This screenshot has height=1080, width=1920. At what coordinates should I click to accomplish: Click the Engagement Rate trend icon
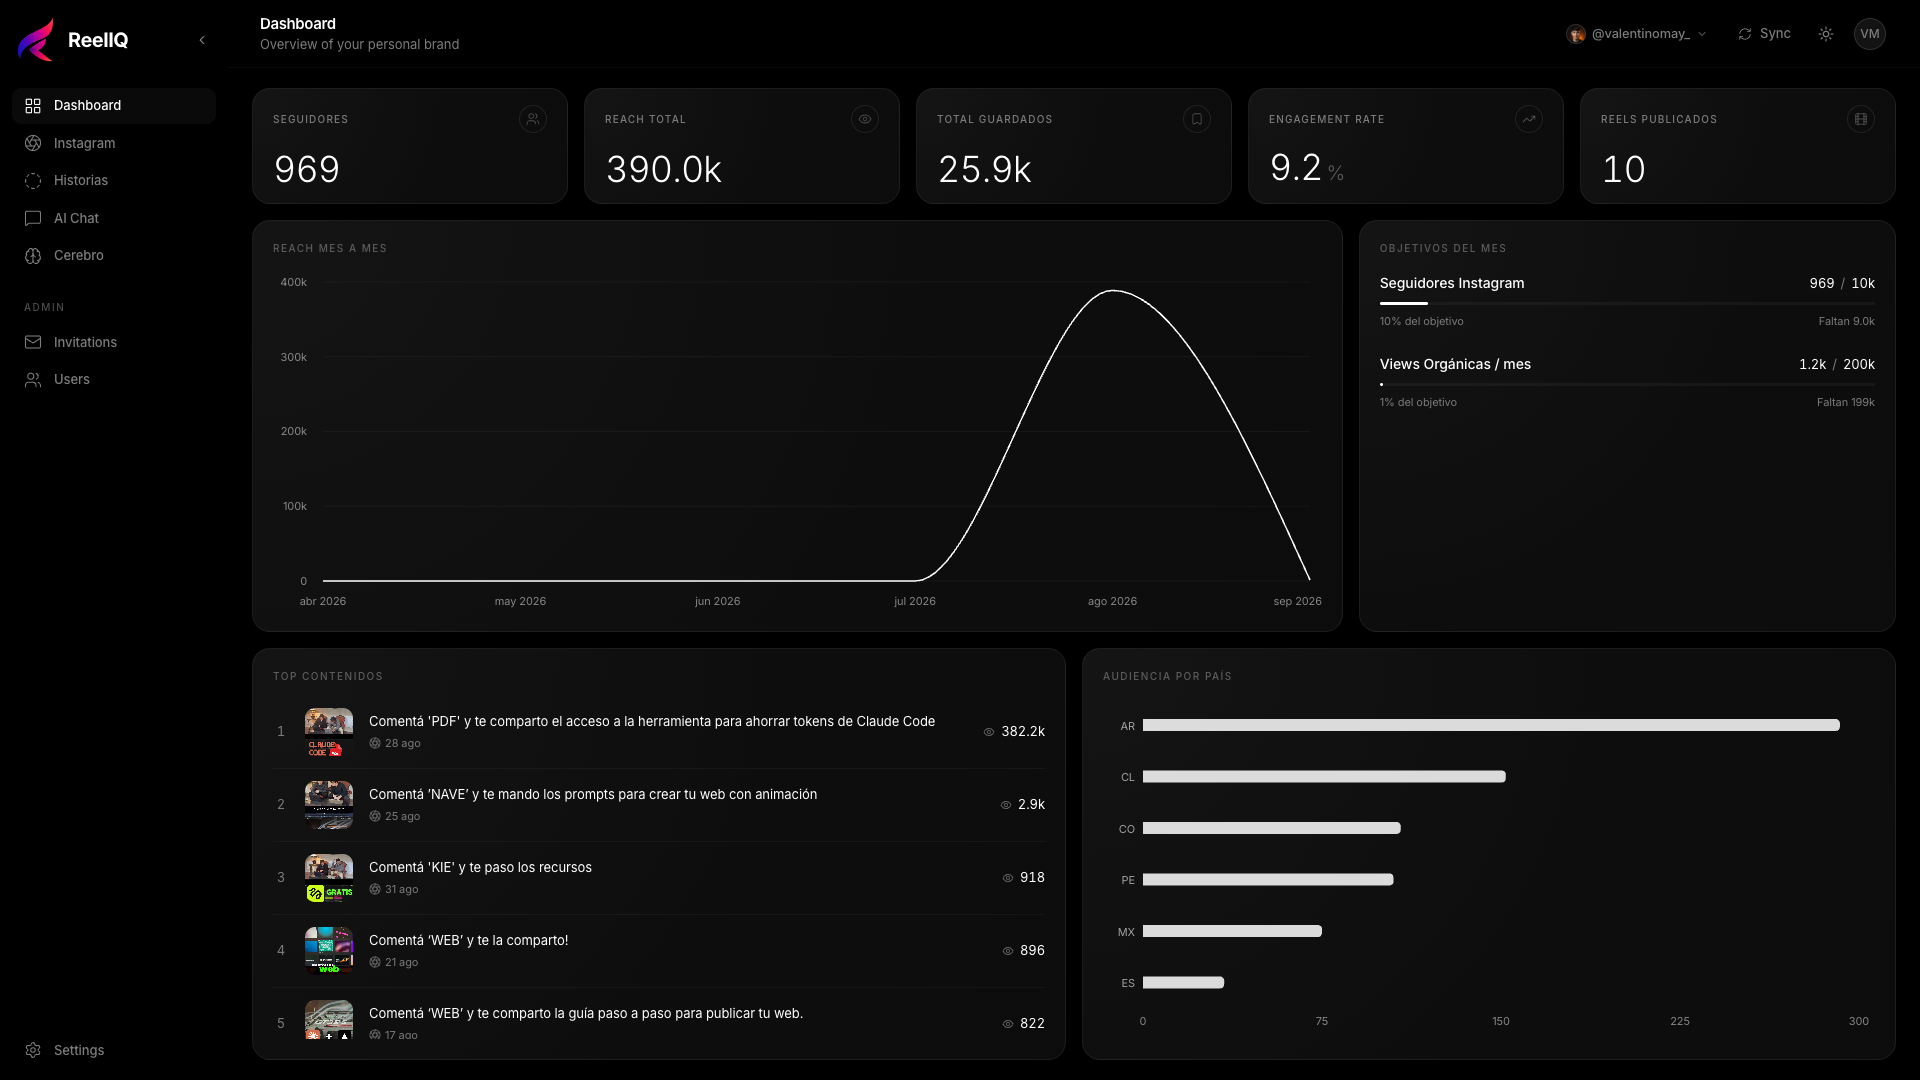pyautogui.click(x=1529, y=119)
